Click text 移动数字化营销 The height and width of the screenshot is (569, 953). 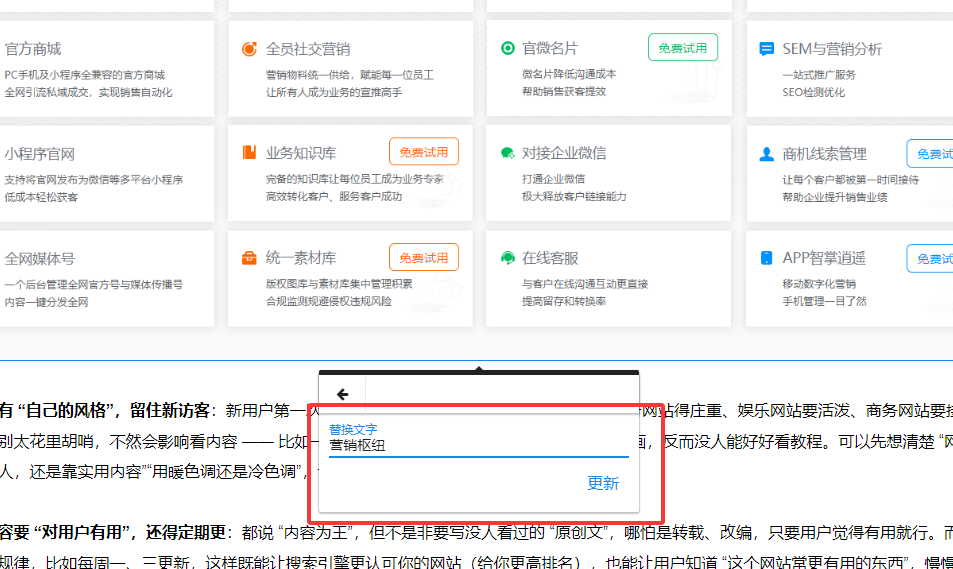pyautogui.click(x=819, y=284)
